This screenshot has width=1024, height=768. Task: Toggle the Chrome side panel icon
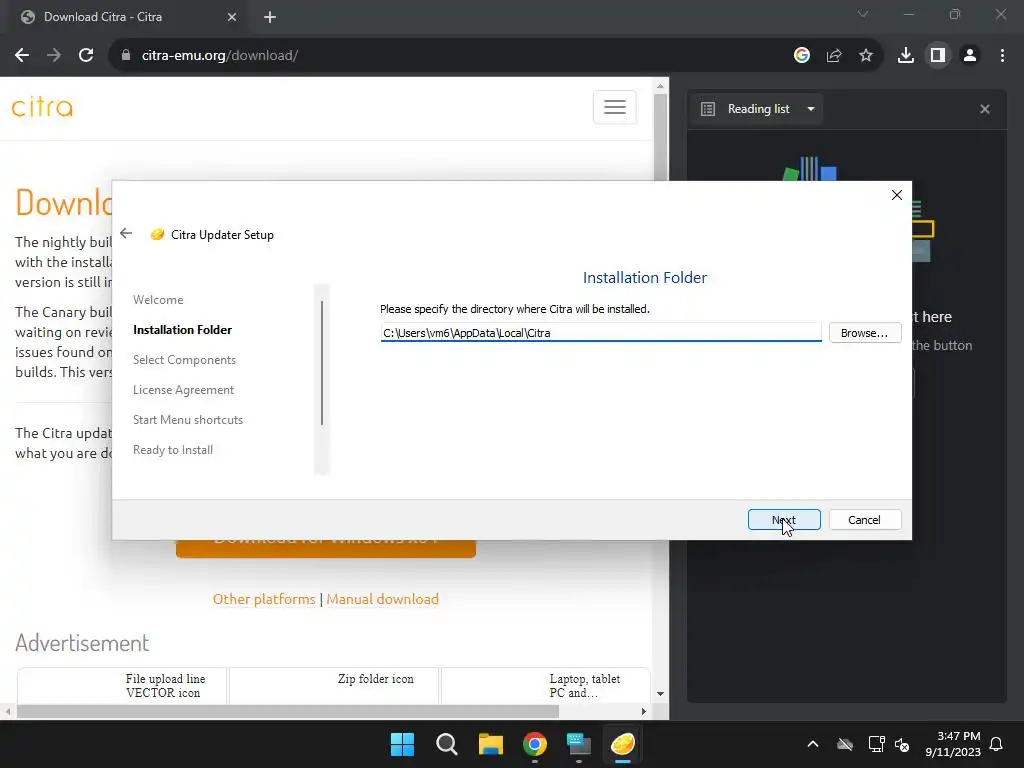(x=938, y=56)
